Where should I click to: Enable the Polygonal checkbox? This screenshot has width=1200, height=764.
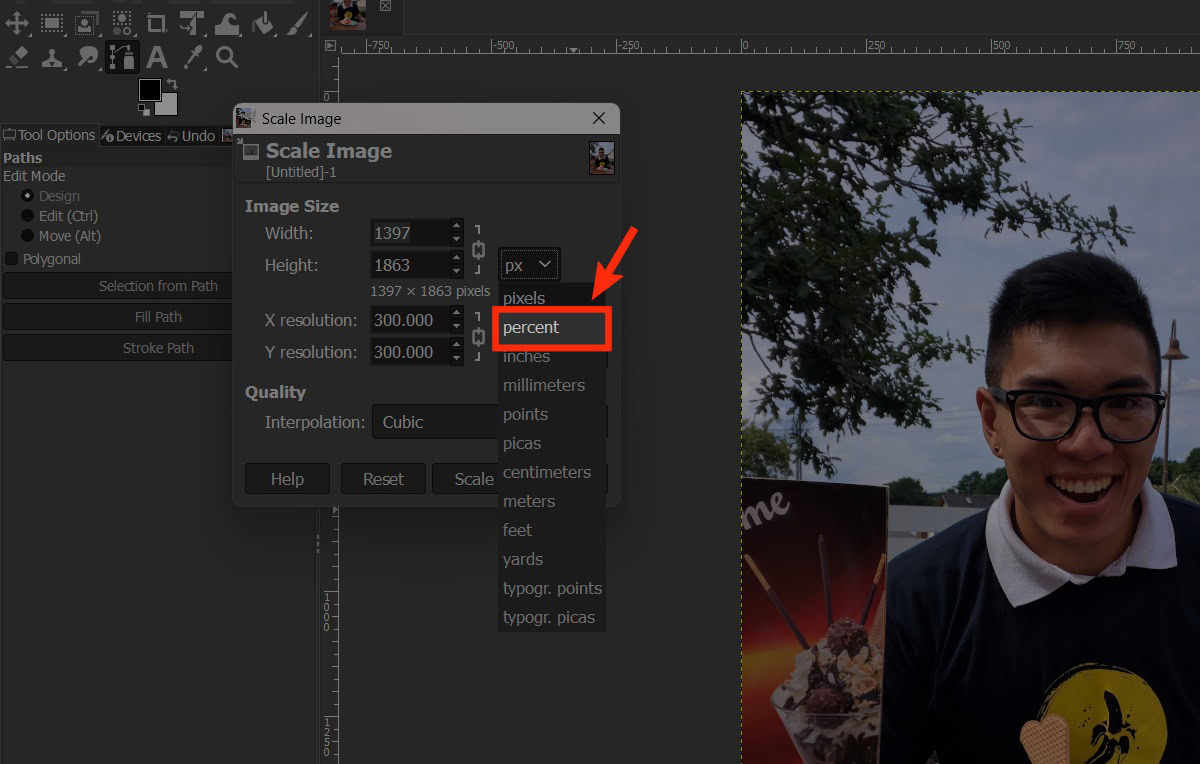(x=12, y=258)
